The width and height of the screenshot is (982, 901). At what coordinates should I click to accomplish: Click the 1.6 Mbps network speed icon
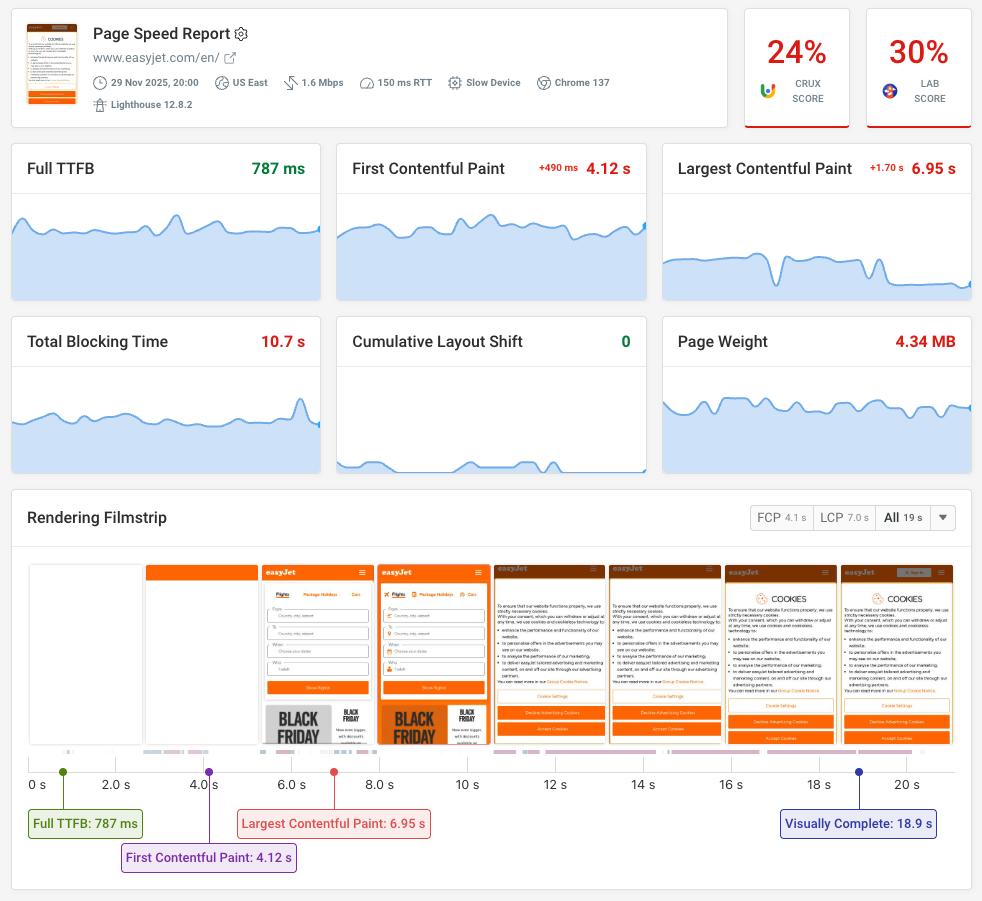290,83
